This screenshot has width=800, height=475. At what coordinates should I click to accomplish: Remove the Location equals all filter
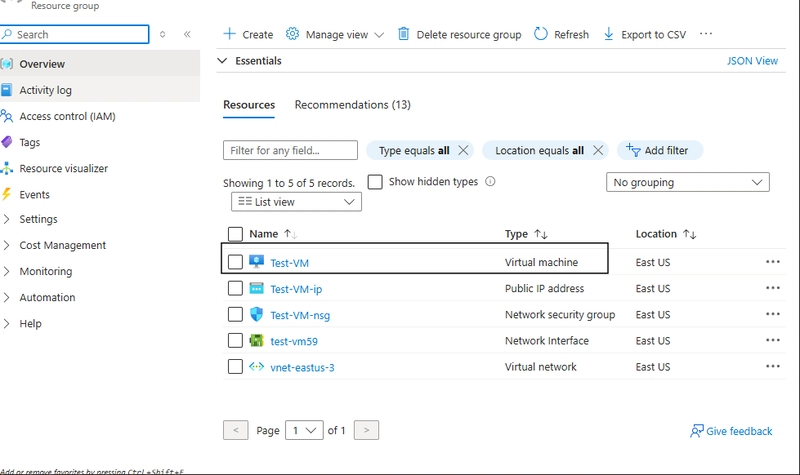click(598, 150)
